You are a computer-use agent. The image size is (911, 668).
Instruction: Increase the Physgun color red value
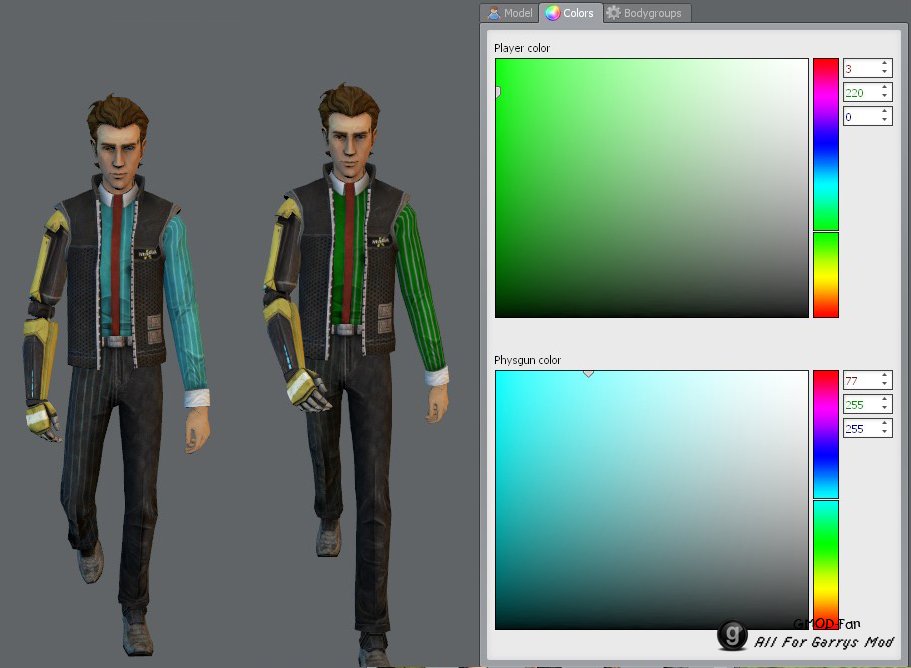pyautogui.click(x=884, y=375)
